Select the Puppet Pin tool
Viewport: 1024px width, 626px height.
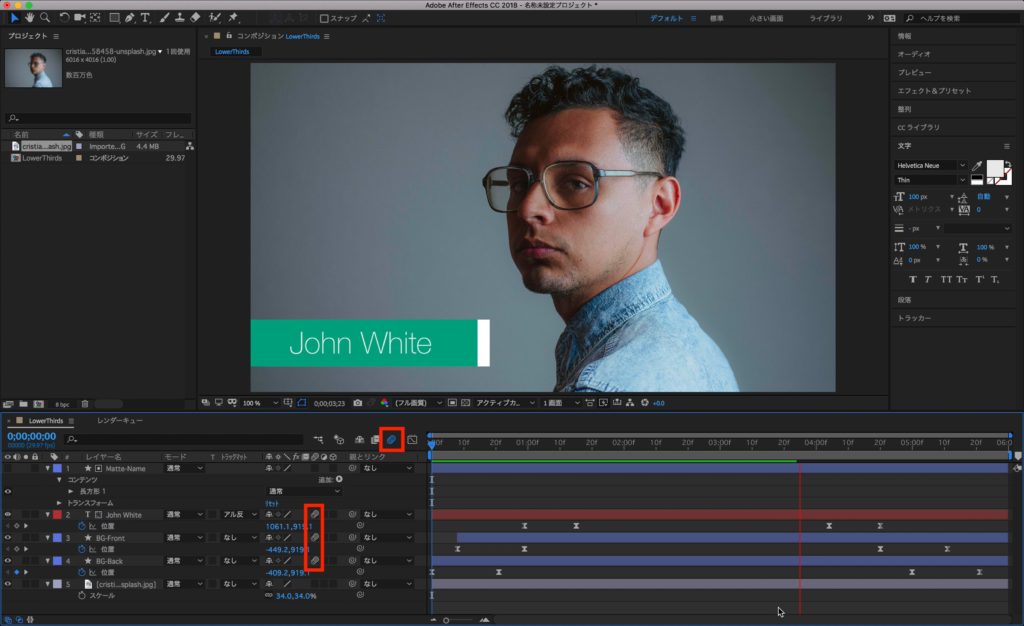[x=233, y=18]
